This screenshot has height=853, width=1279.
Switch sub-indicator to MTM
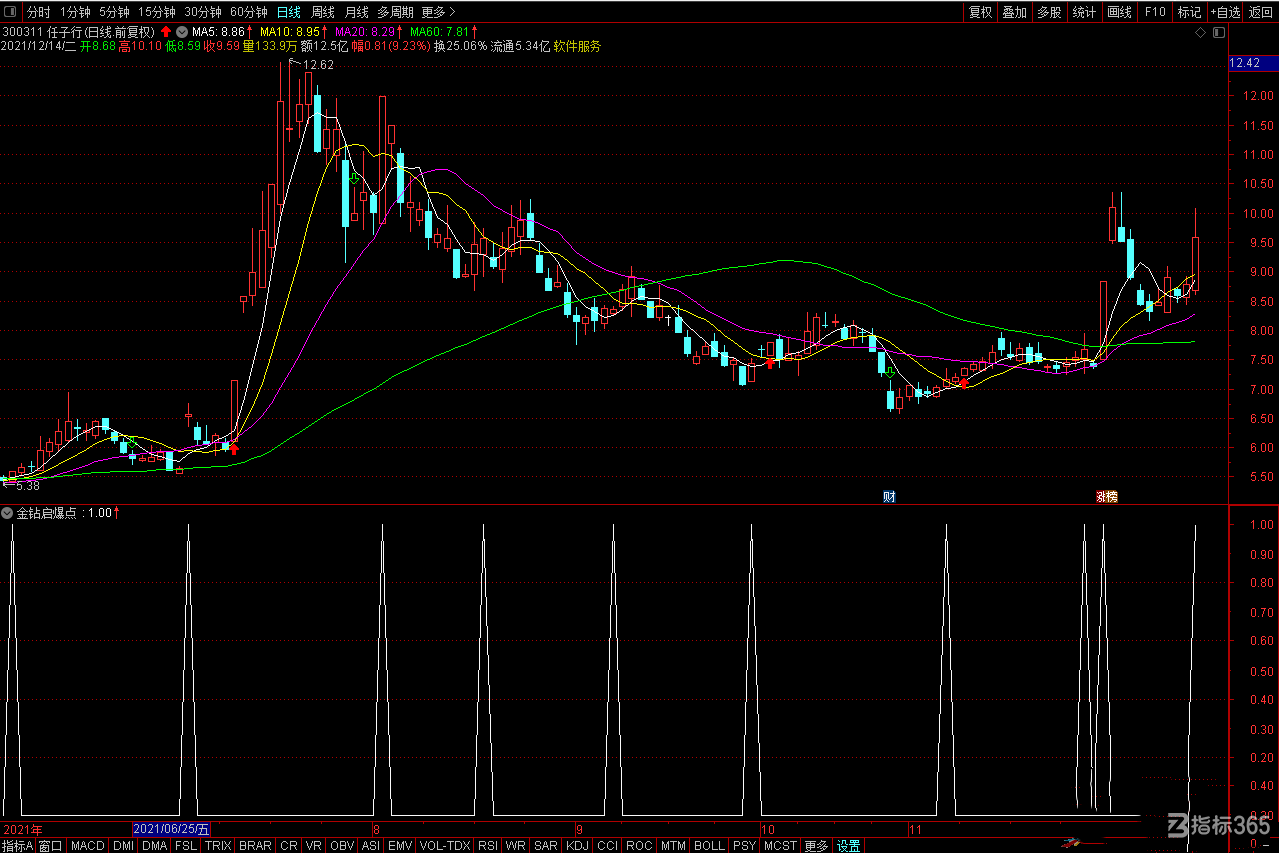pos(674,845)
